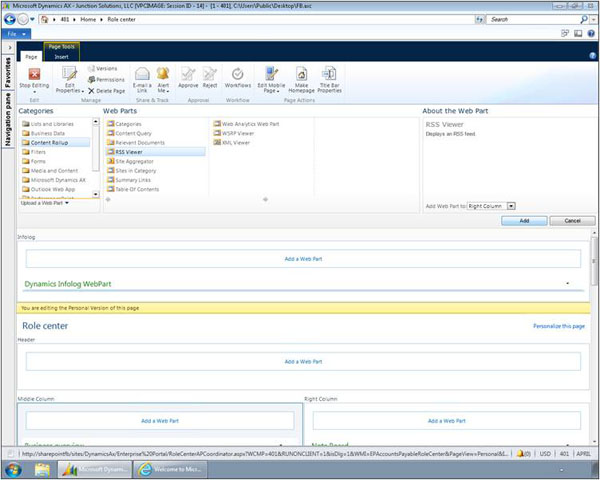Viewport: 600px width, 480px height.
Task: Click the help question mark icon
Action: click(591, 34)
